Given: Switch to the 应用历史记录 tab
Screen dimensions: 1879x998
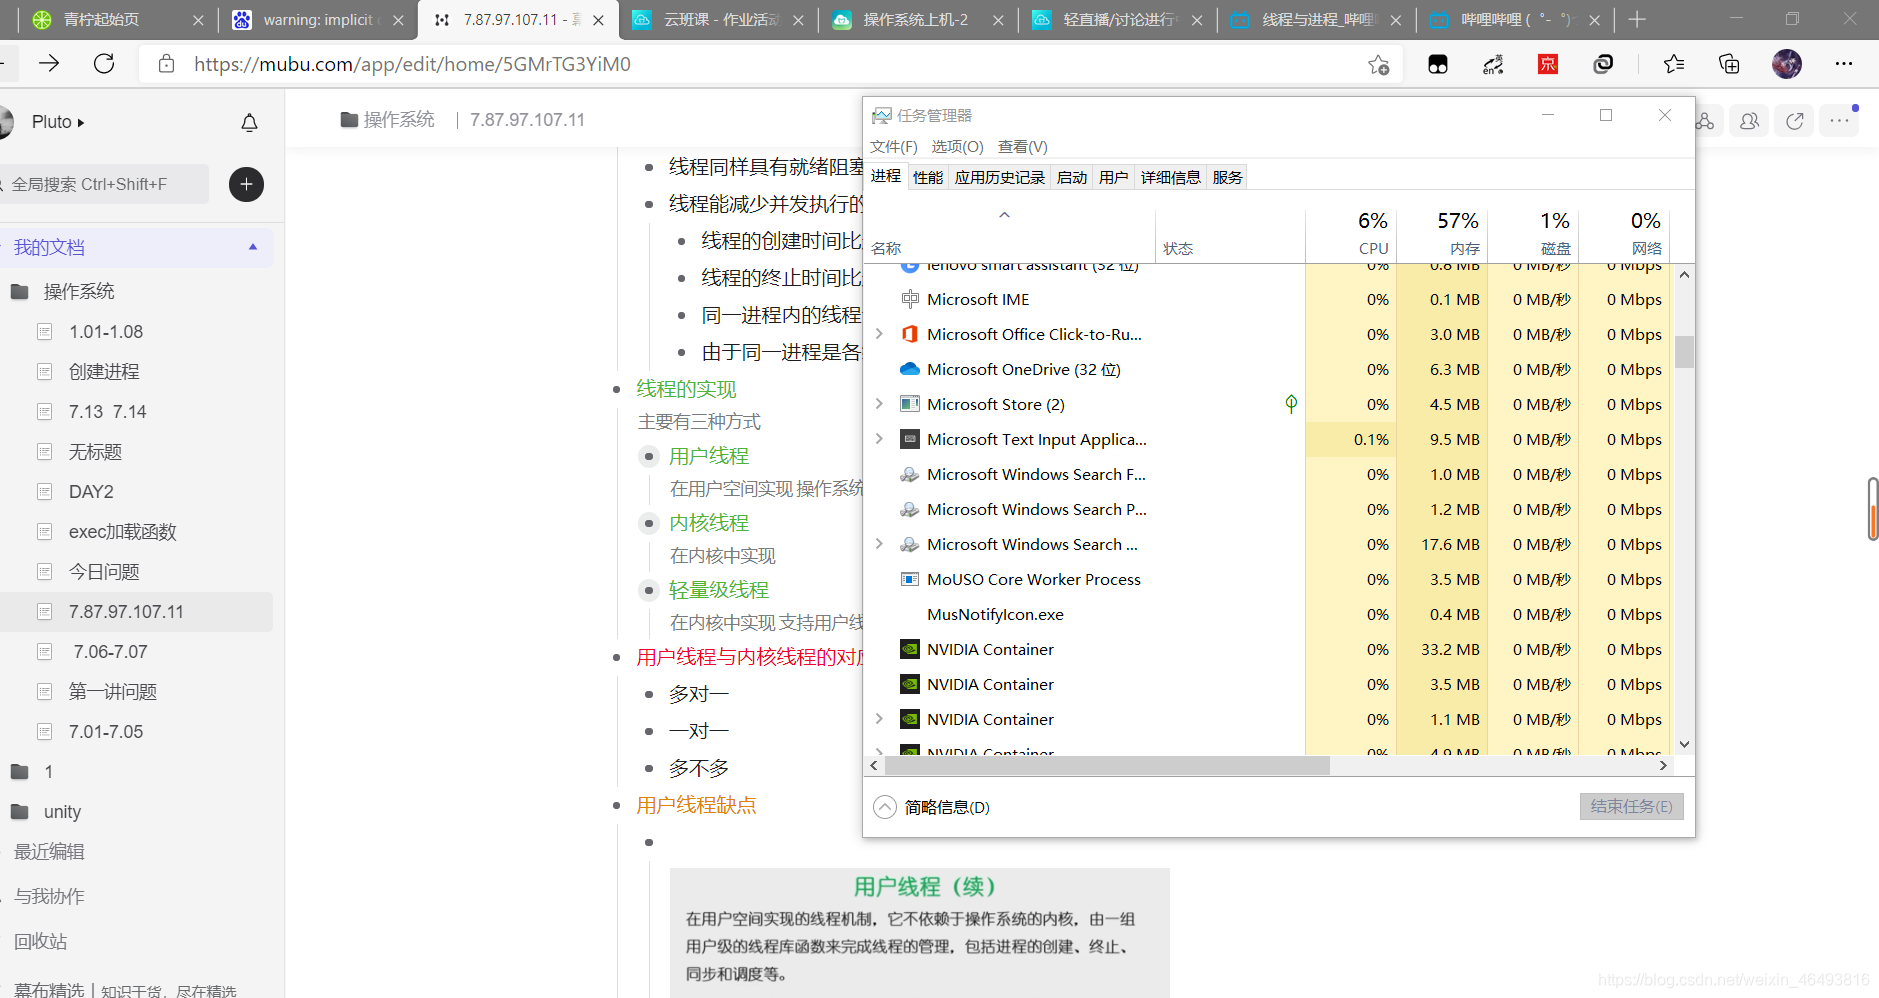Looking at the screenshot, I should coord(1000,177).
